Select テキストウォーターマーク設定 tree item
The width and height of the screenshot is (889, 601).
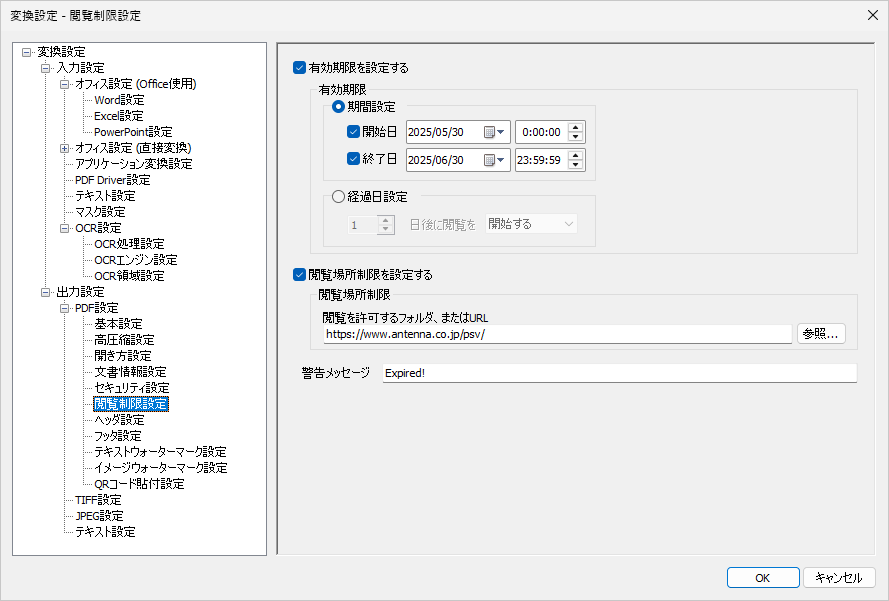[160, 452]
